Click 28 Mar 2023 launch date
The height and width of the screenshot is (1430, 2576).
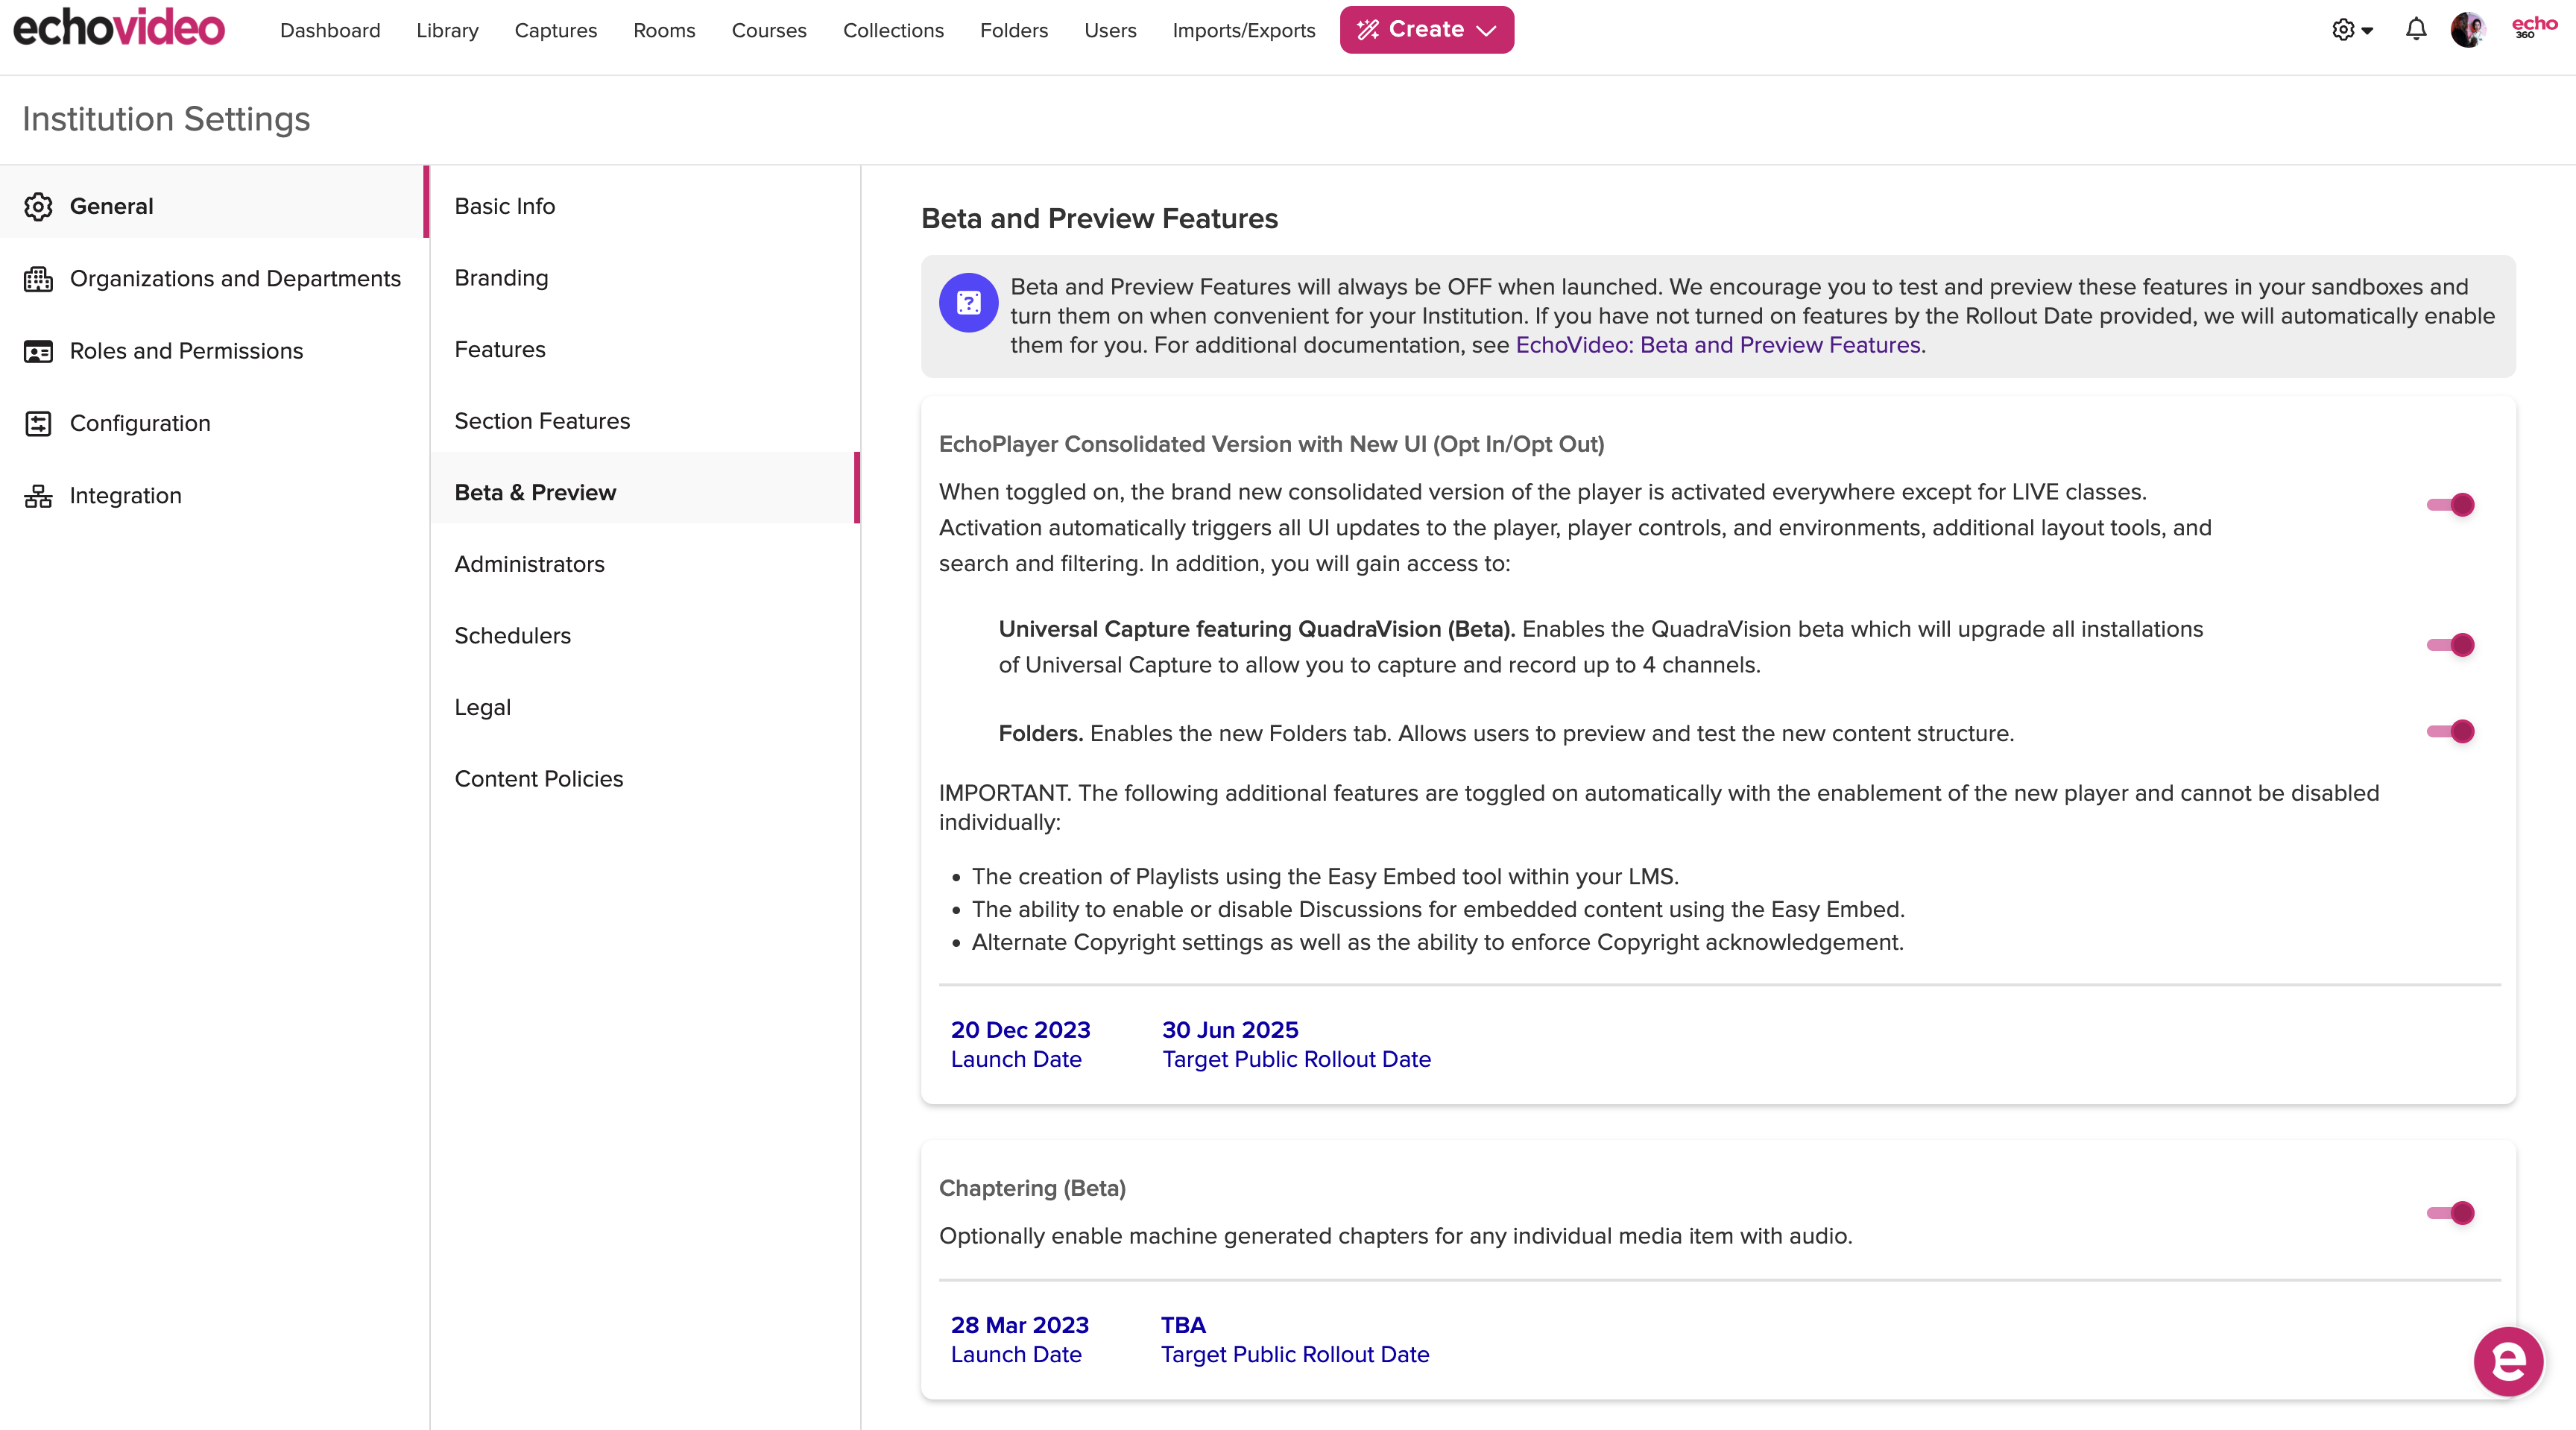[1019, 1325]
